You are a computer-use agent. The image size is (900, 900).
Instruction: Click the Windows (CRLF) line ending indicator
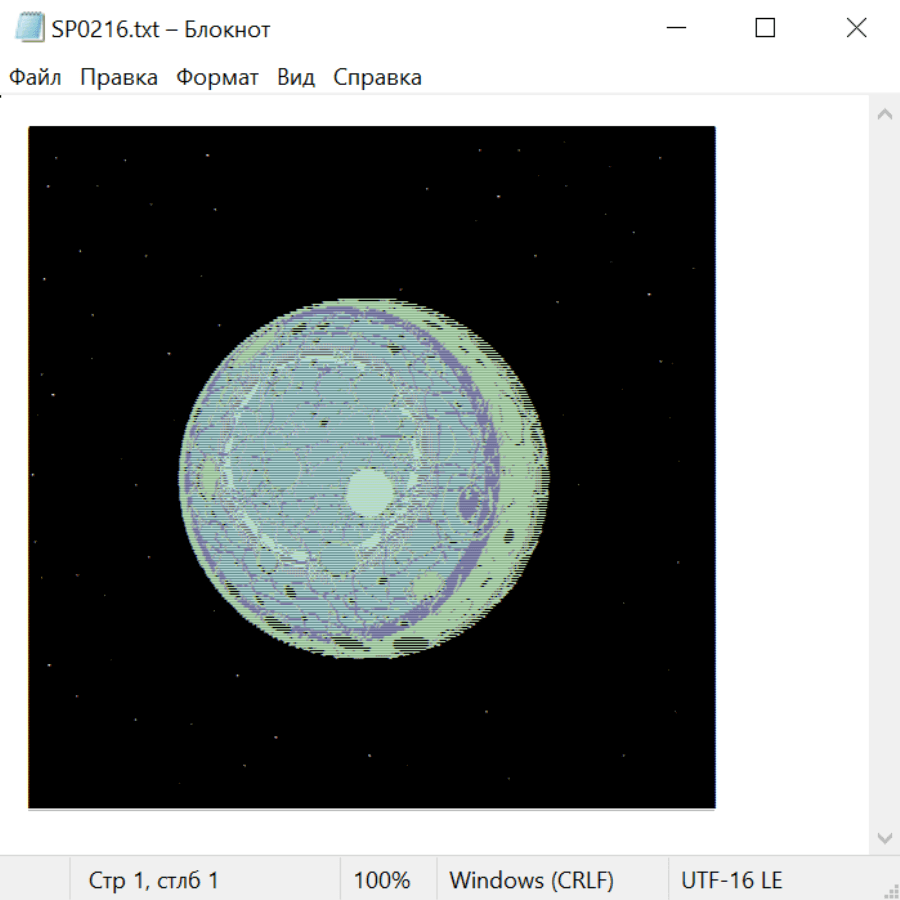coord(531,880)
